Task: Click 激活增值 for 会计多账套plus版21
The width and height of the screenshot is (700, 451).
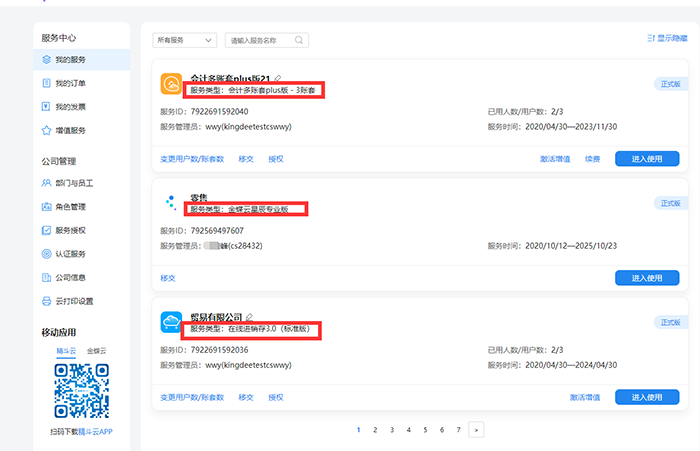Action: [x=555, y=159]
